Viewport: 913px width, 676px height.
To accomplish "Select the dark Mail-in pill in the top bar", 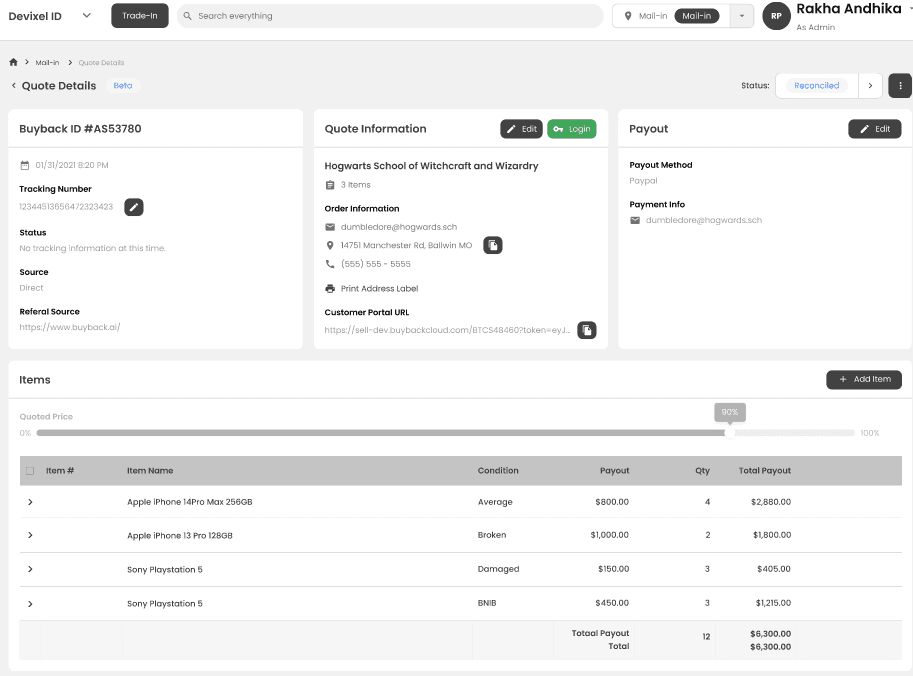I will 696,16.
